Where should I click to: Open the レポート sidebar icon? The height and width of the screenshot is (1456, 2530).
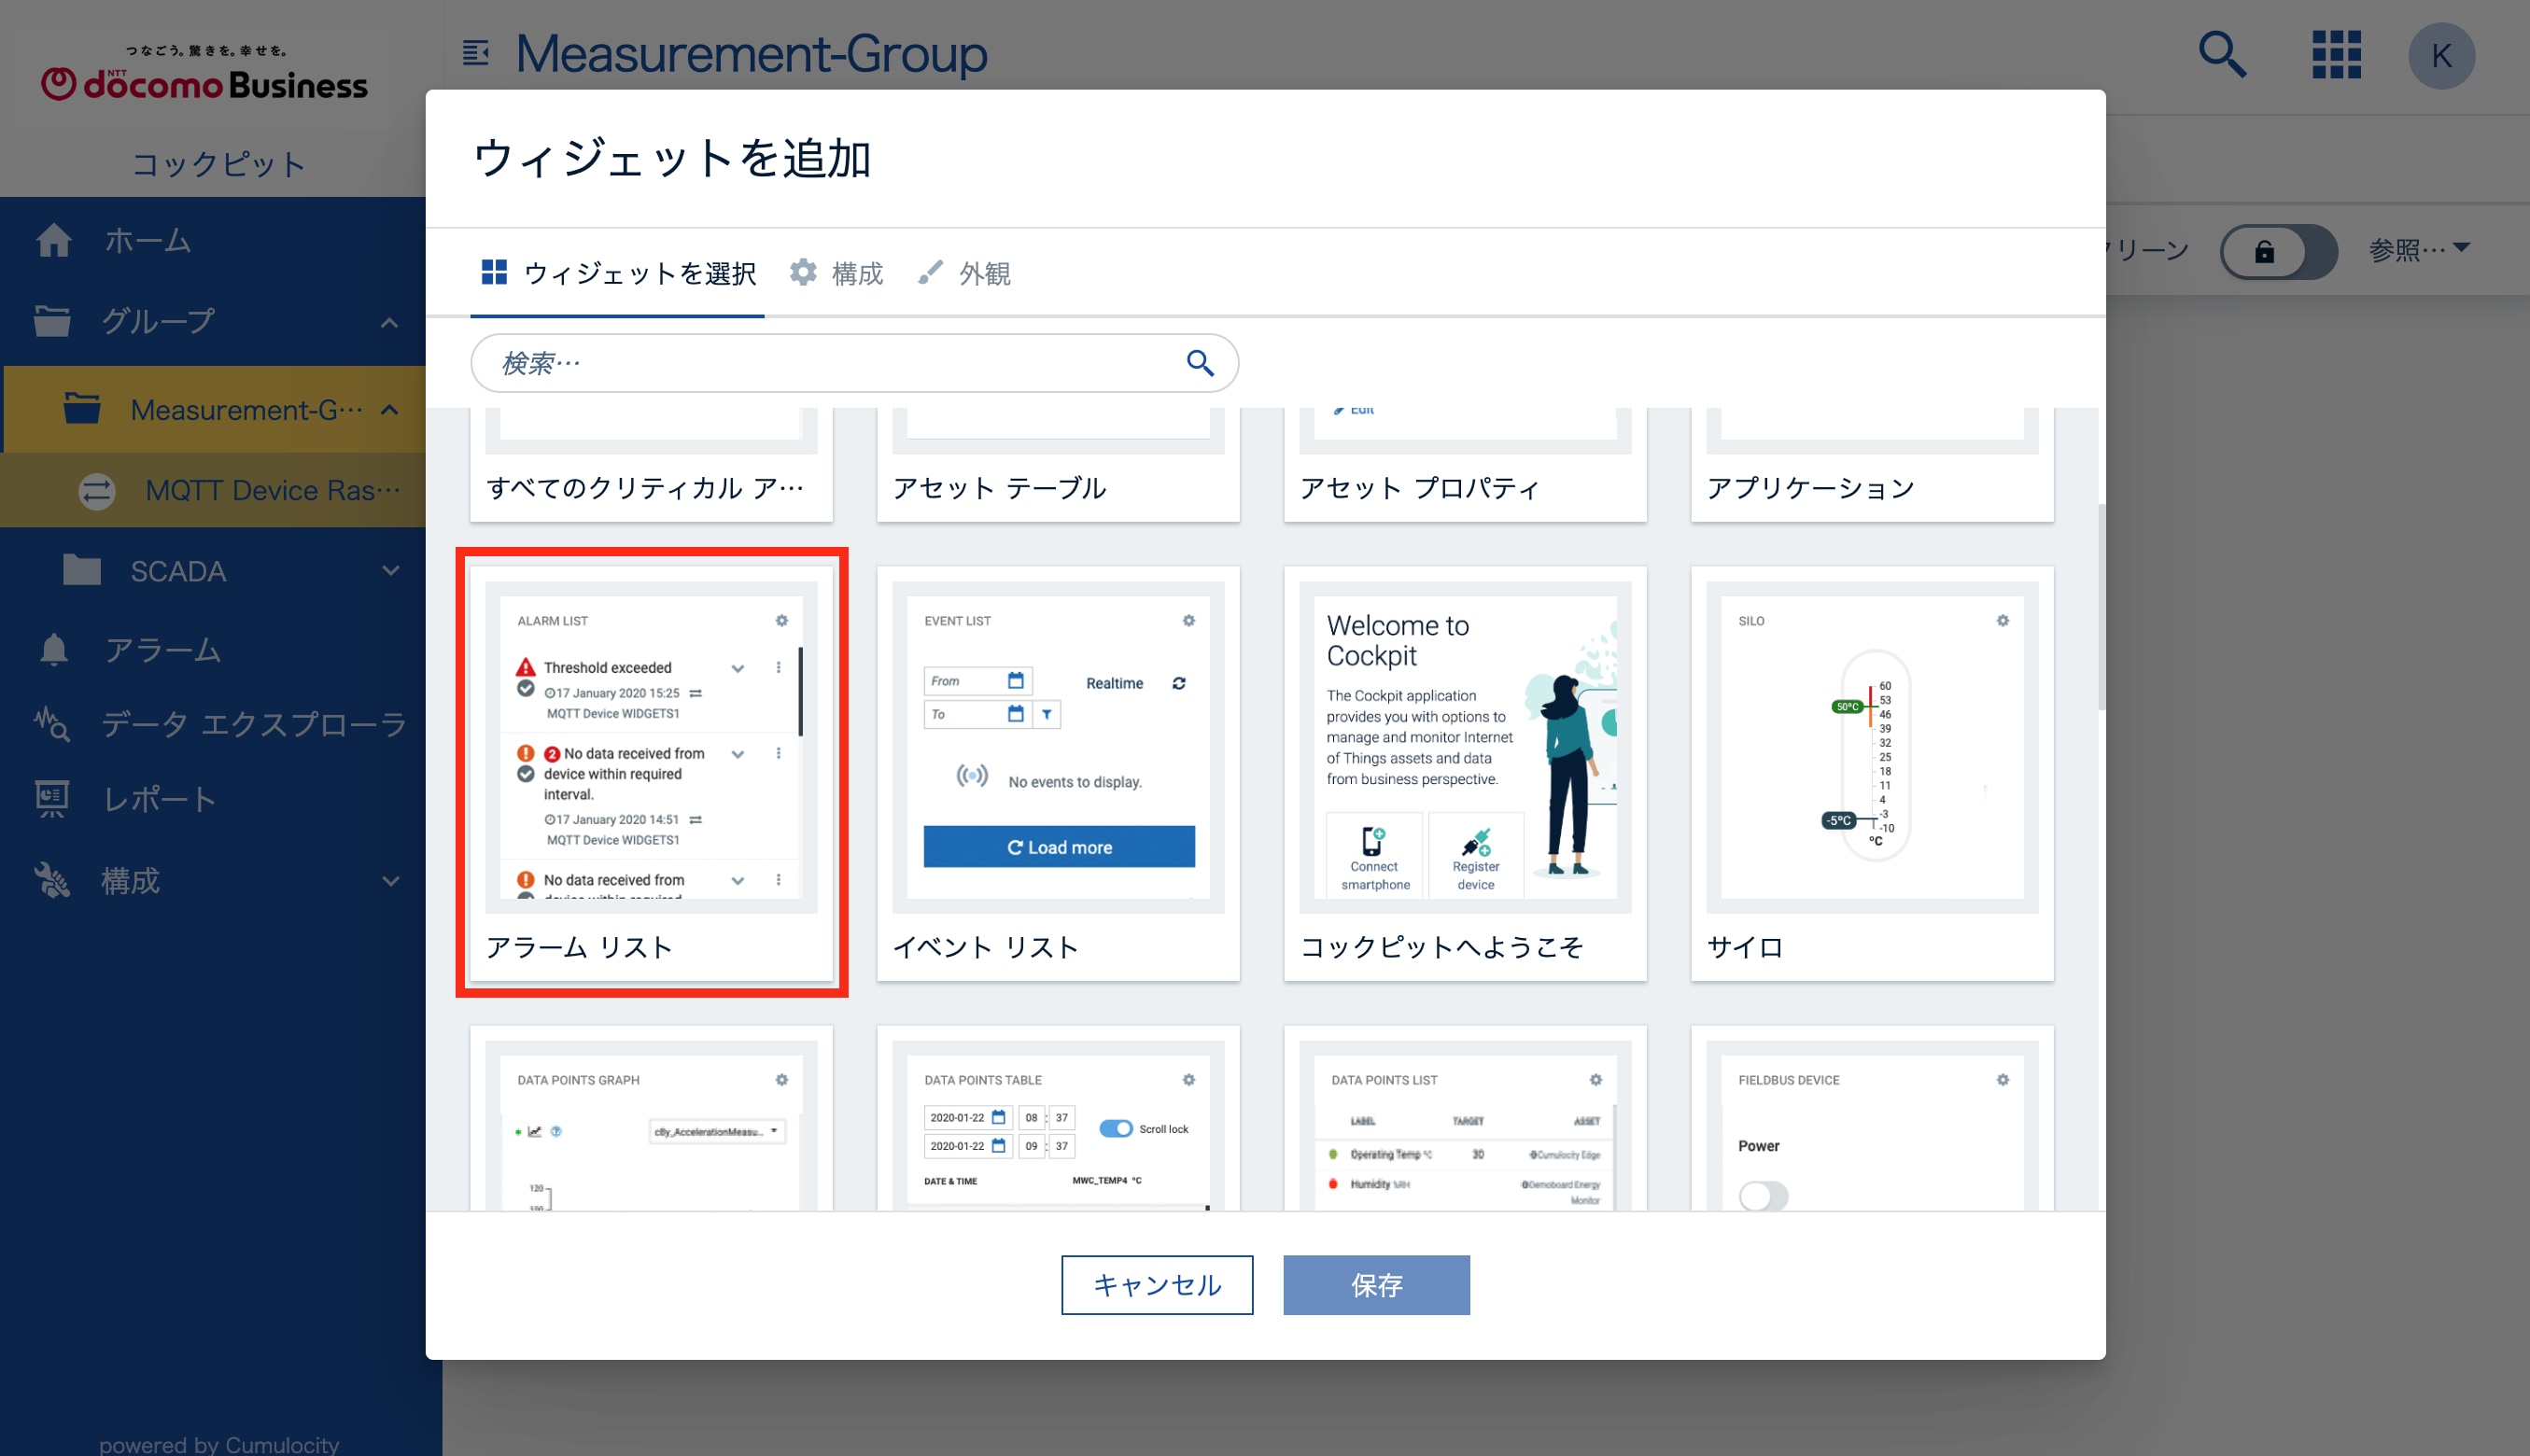(51, 799)
